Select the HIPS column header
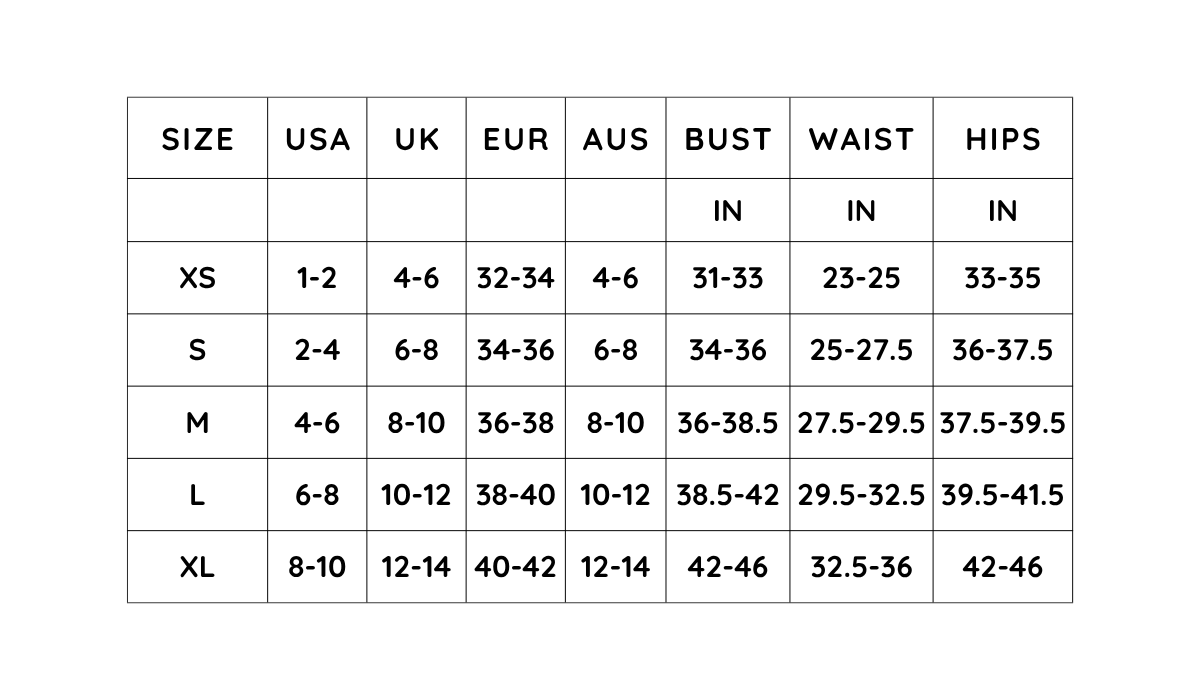Viewport: 1200px width, 700px height. (x=1003, y=139)
